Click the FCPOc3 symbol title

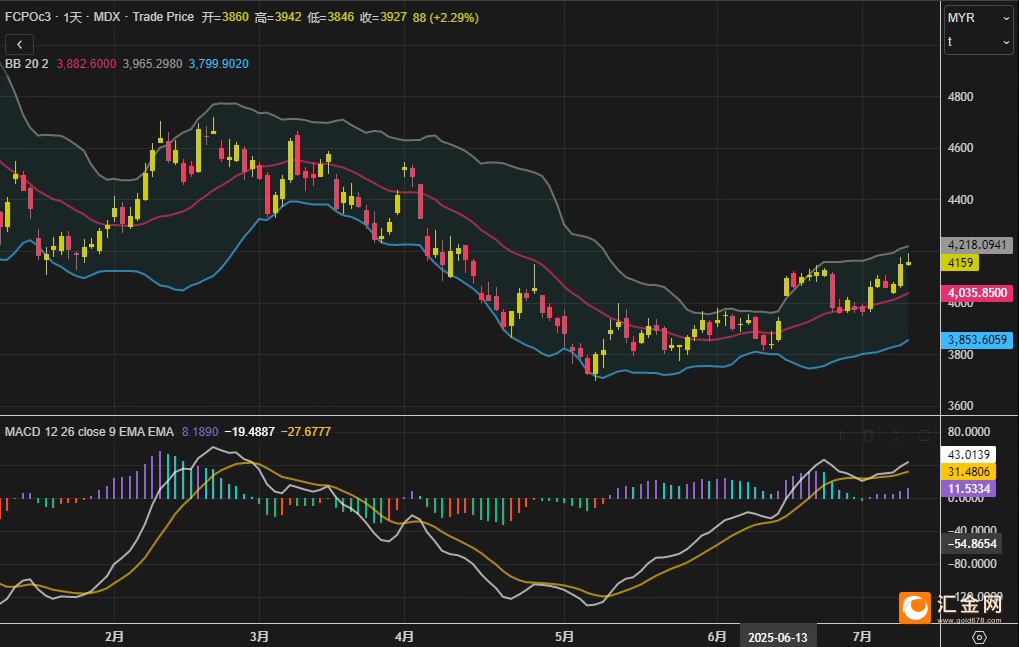(28, 17)
